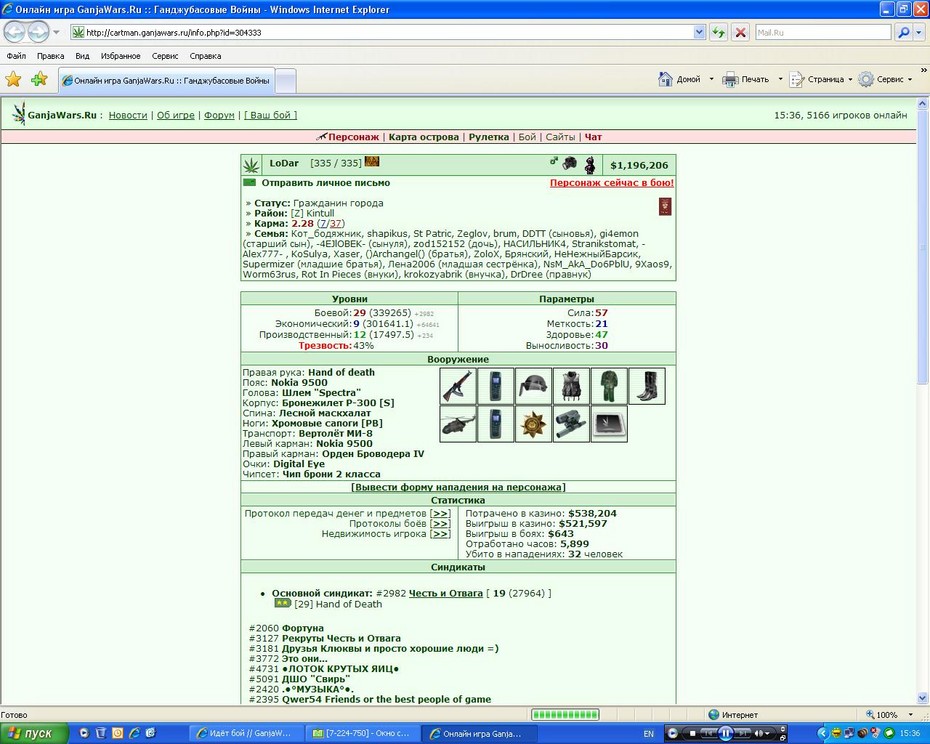This screenshot has width=930, height=744.
Task: Click the page loading progress bar
Action: tap(565, 715)
